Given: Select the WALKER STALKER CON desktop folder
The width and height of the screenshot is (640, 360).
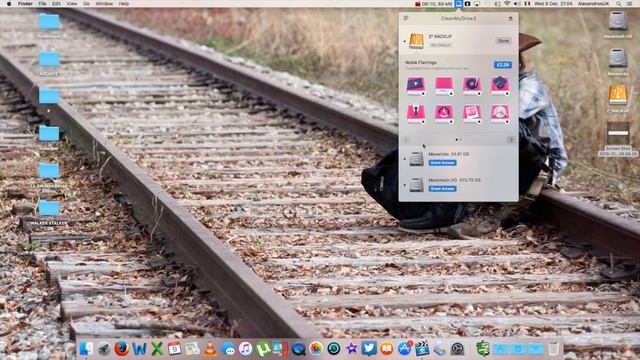Looking at the screenshot, I should pyautogui.click(x=49, y=209).
